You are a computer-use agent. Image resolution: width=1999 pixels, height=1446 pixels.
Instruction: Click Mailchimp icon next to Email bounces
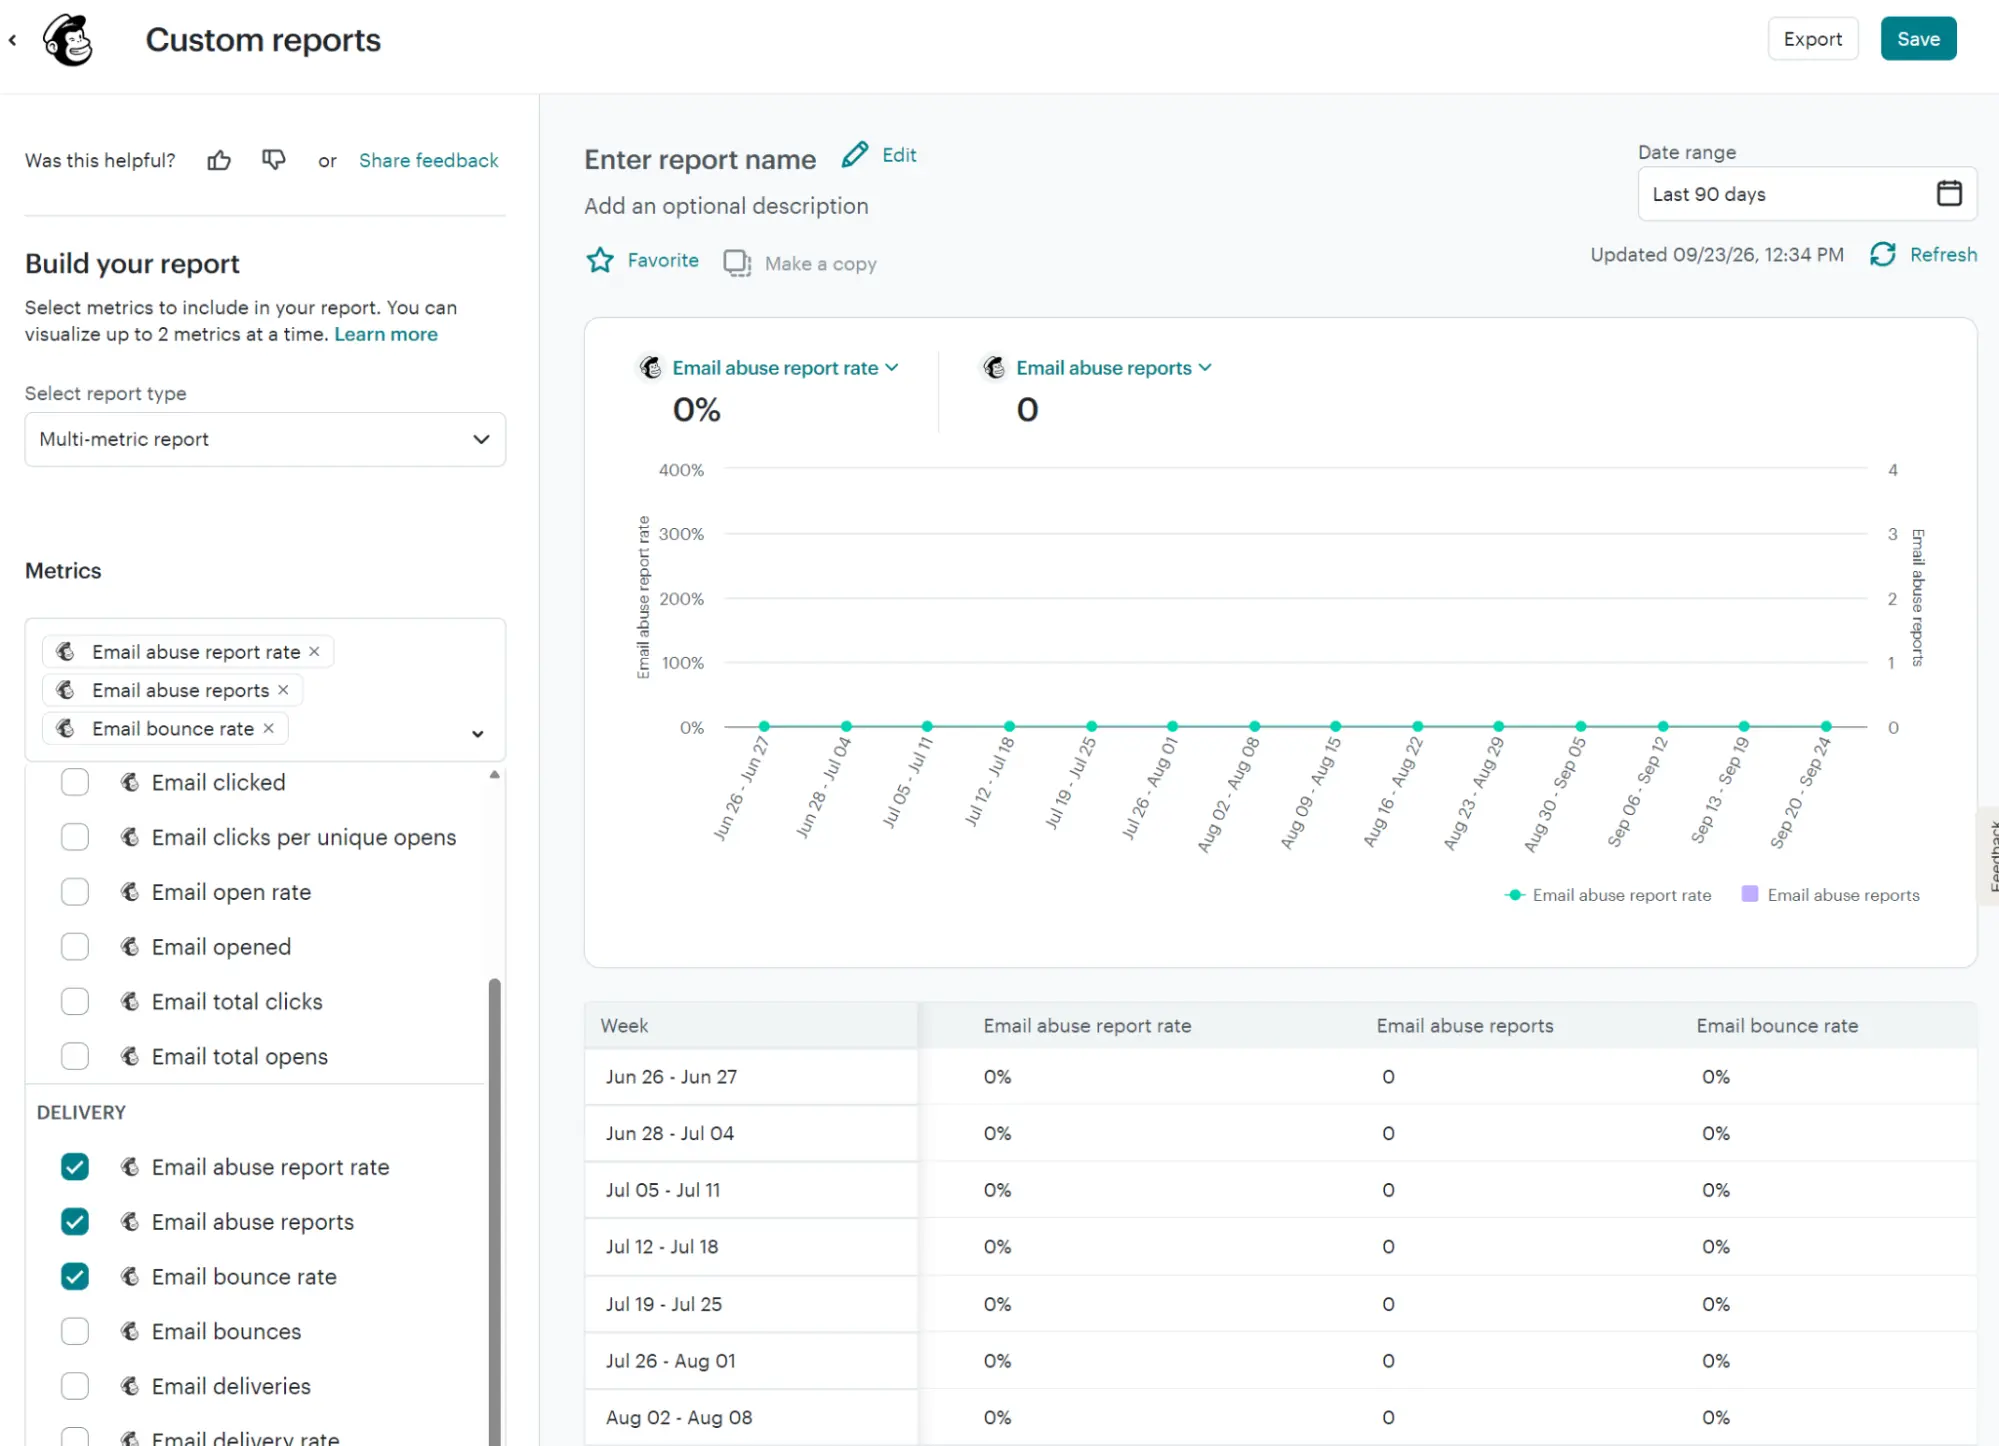point(130,1331)
